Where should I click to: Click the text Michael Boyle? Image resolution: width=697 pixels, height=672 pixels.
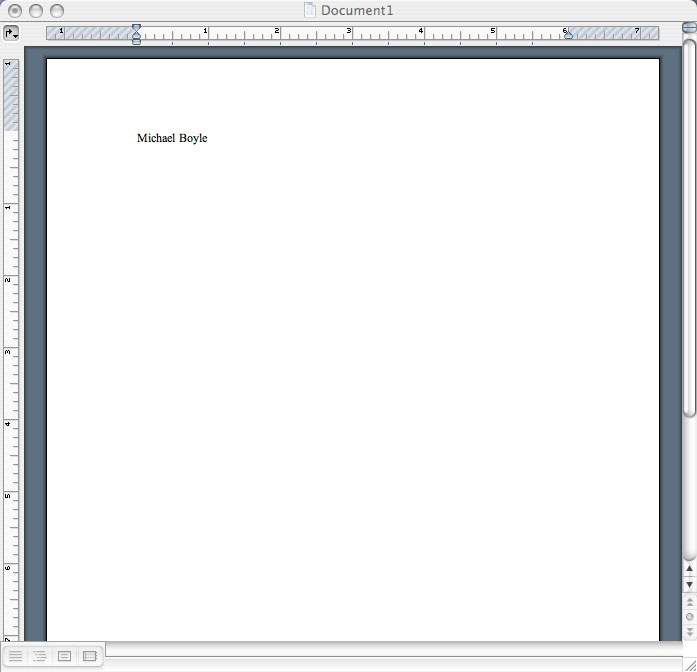(172, 138)
